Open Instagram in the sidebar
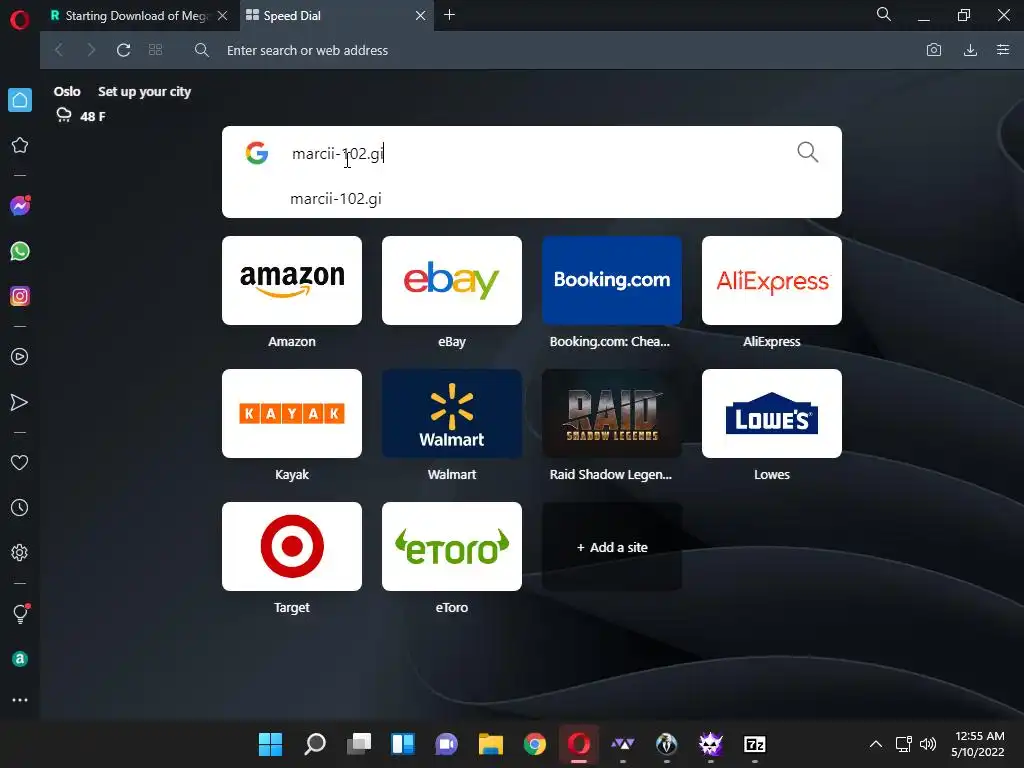Image resolution: width=1024 pixels, height=768 pixels. (20, 296)
